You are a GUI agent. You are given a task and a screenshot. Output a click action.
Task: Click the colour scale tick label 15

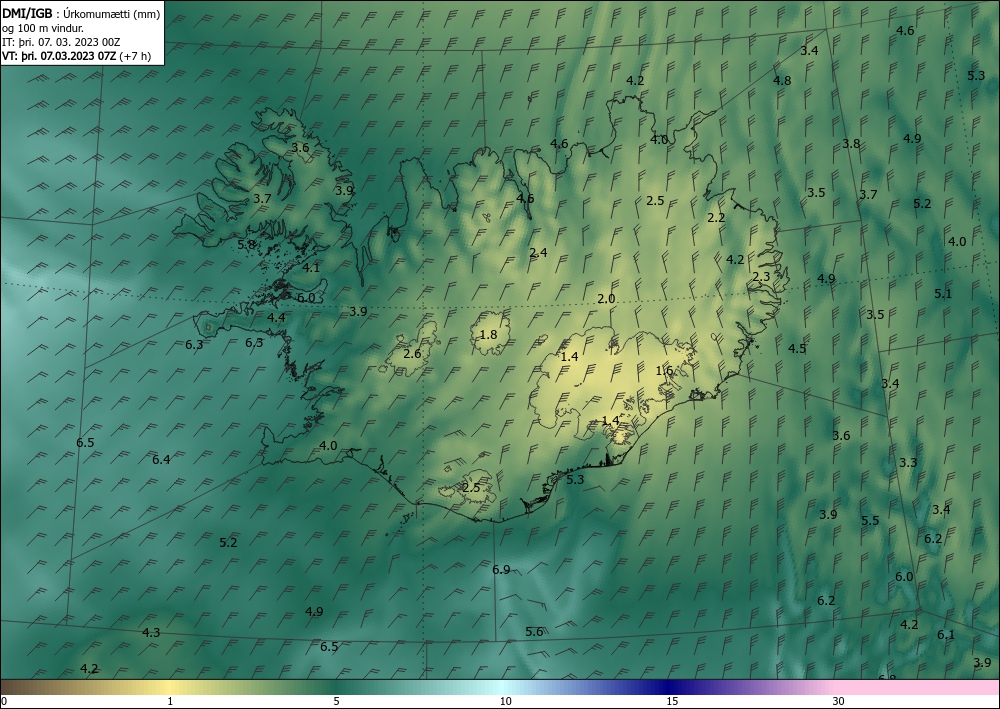click(672, 702)
